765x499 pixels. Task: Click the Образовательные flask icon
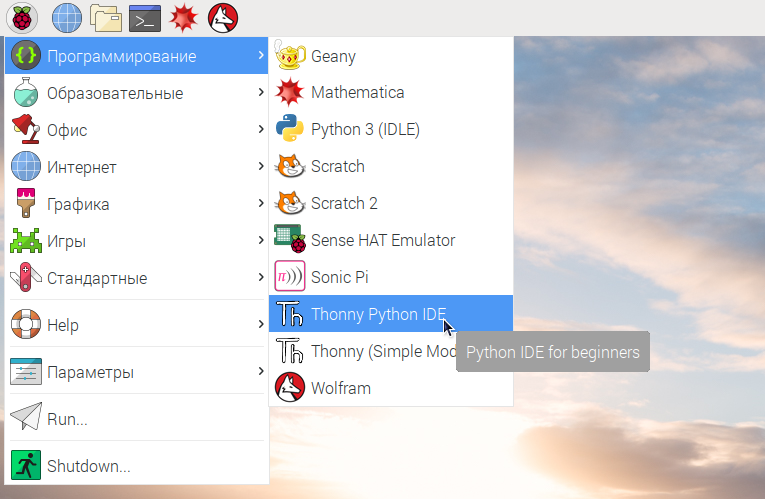[x=26, y=92]
